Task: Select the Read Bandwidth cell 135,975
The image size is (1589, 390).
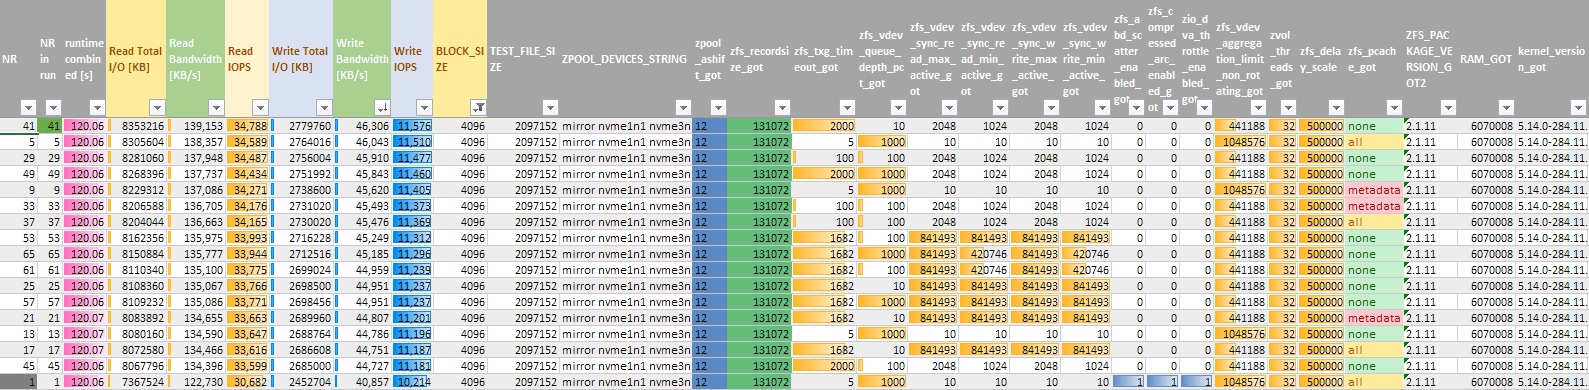Action: pyautogui.click(x=197, y=238)
